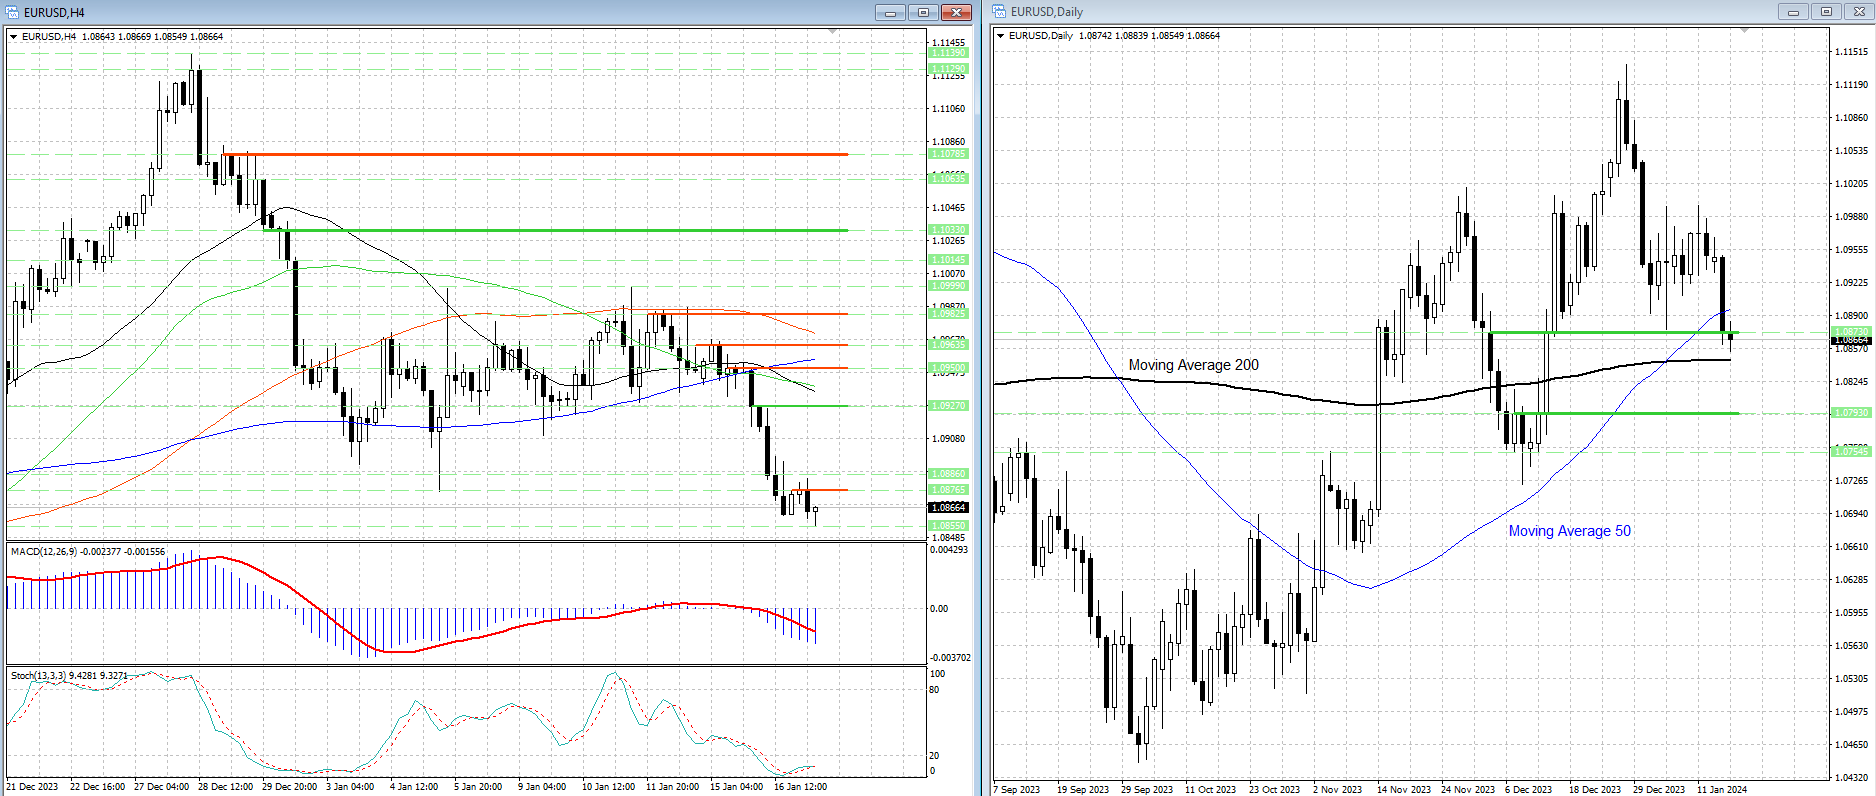Click the EURUSD,H4 title bar text
Image resolution: width=1876 pixels, height=796 pixels.
54,13
